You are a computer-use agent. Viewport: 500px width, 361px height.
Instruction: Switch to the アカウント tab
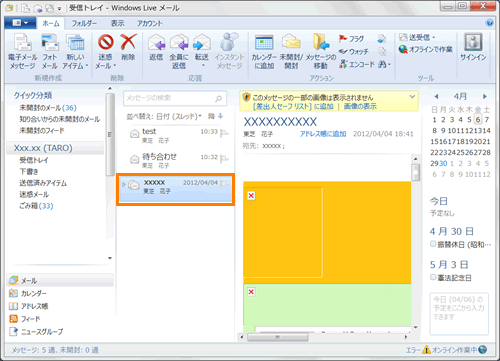point(150,23)
